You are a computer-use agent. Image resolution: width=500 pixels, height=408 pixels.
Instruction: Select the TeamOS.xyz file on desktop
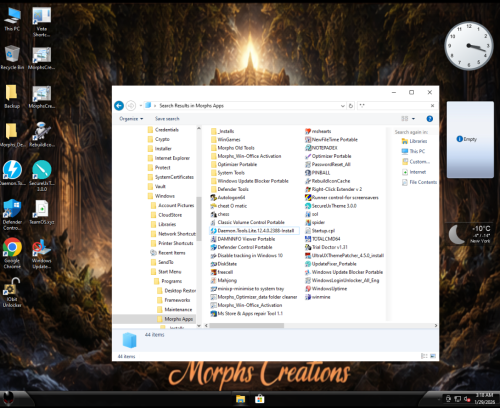42,212
